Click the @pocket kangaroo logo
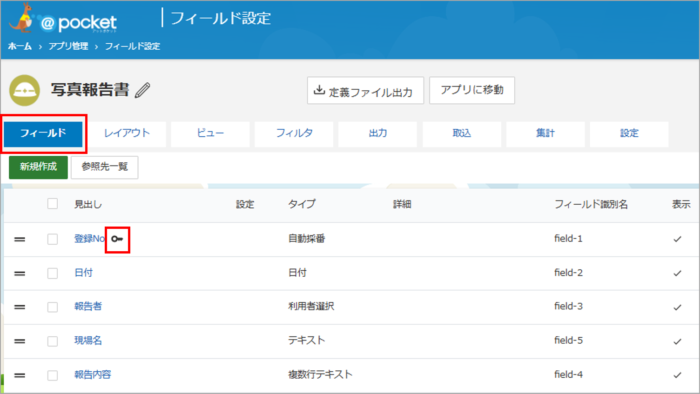The width and height of the screenshot is (700, 394). click(x=62, y=19)
